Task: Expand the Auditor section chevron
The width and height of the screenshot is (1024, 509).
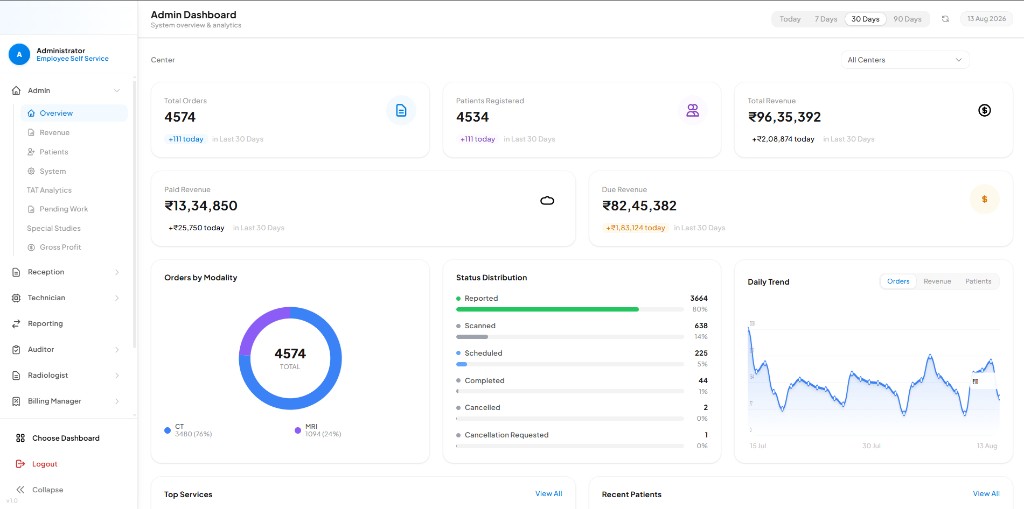Action: click(x=117, y=350)
